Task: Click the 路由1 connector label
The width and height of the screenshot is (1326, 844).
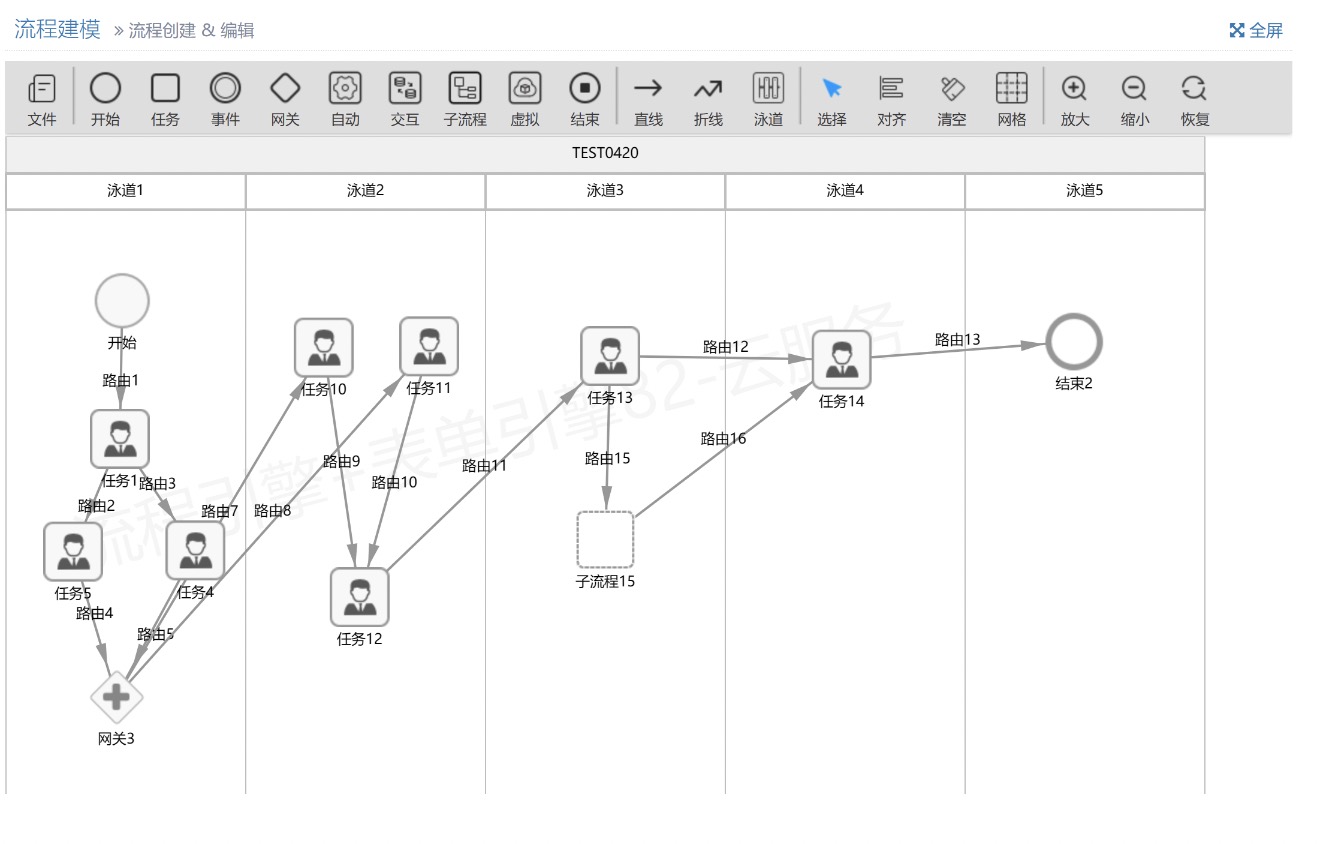Action: tap(121, 380)
